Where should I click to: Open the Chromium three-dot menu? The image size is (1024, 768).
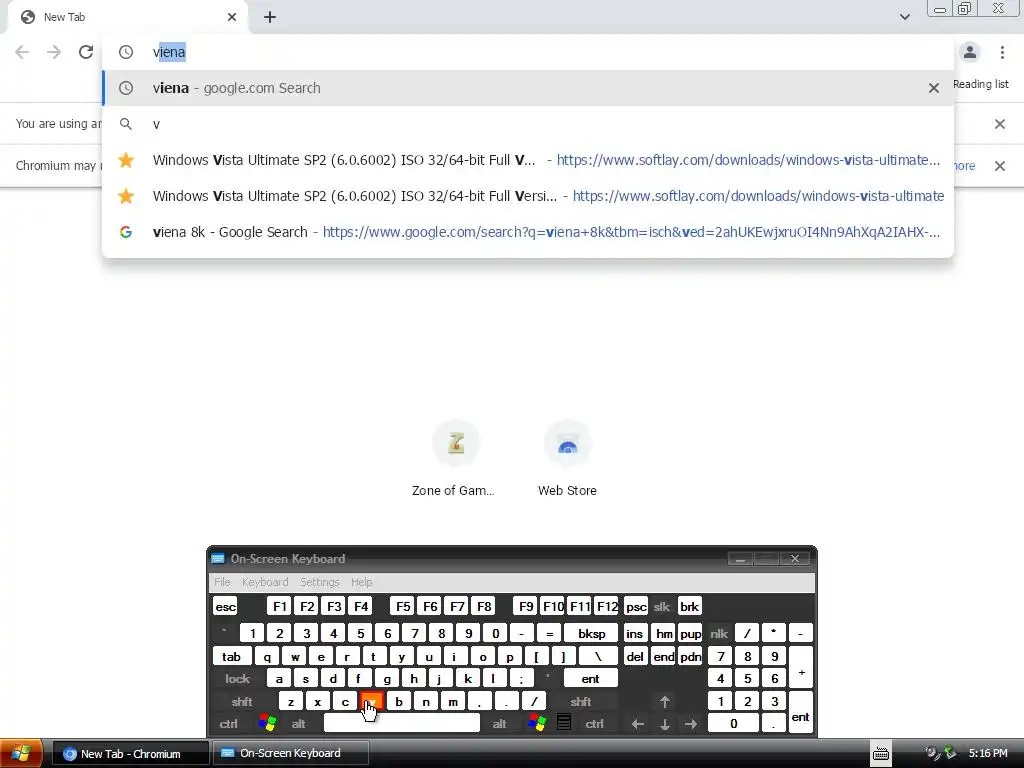pos(1002,52)
